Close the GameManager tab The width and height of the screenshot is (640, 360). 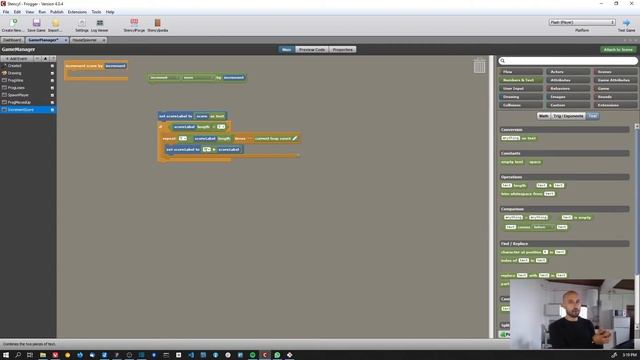click(x=65, y=40)
